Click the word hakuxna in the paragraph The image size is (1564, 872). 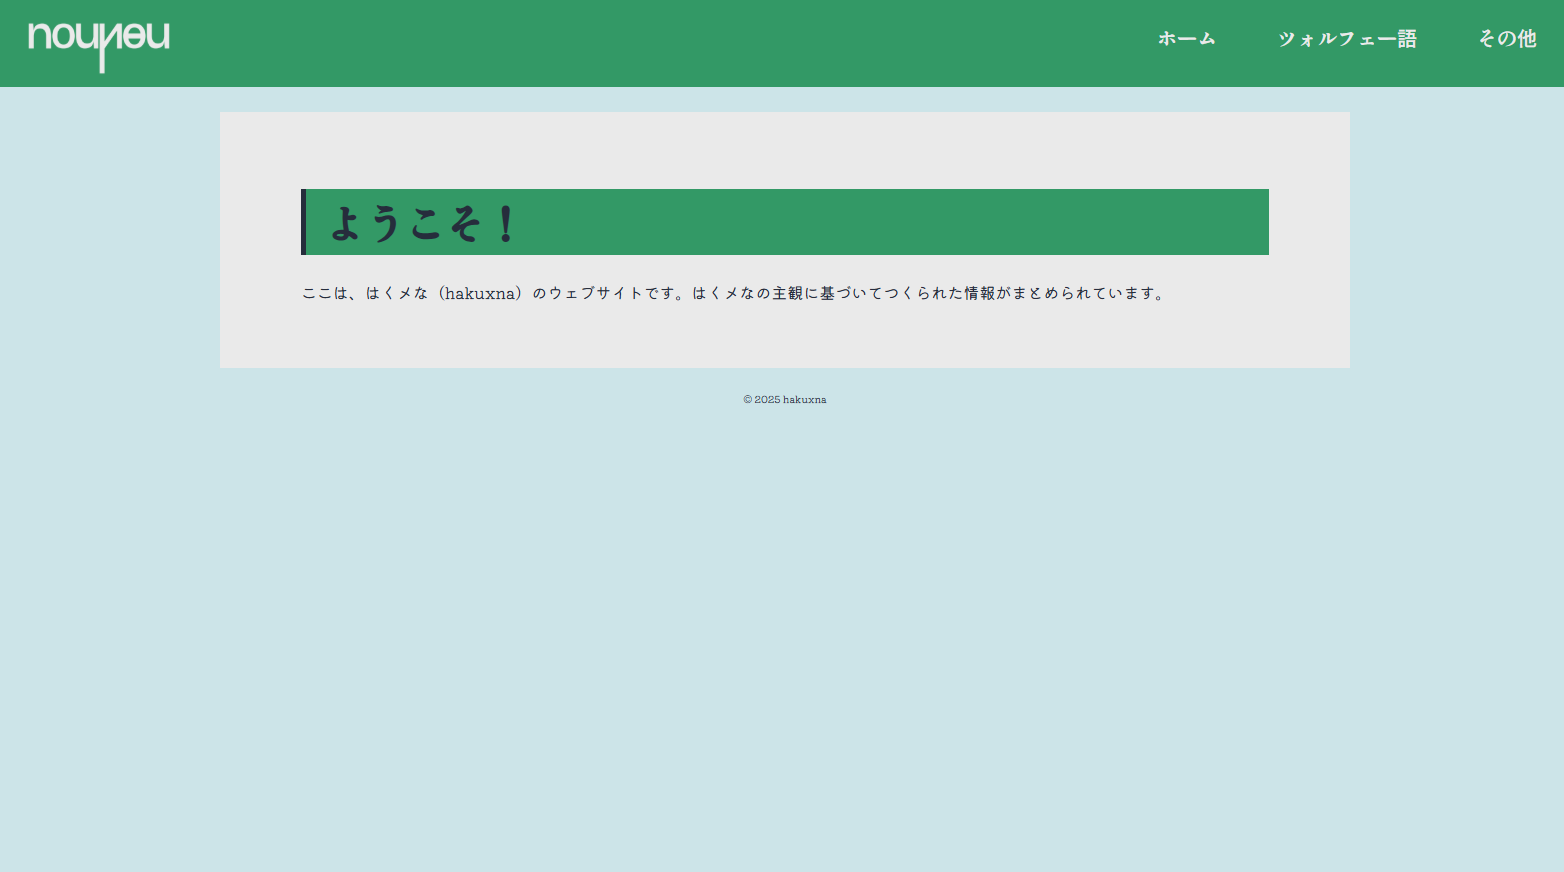[x=480, y=293]
